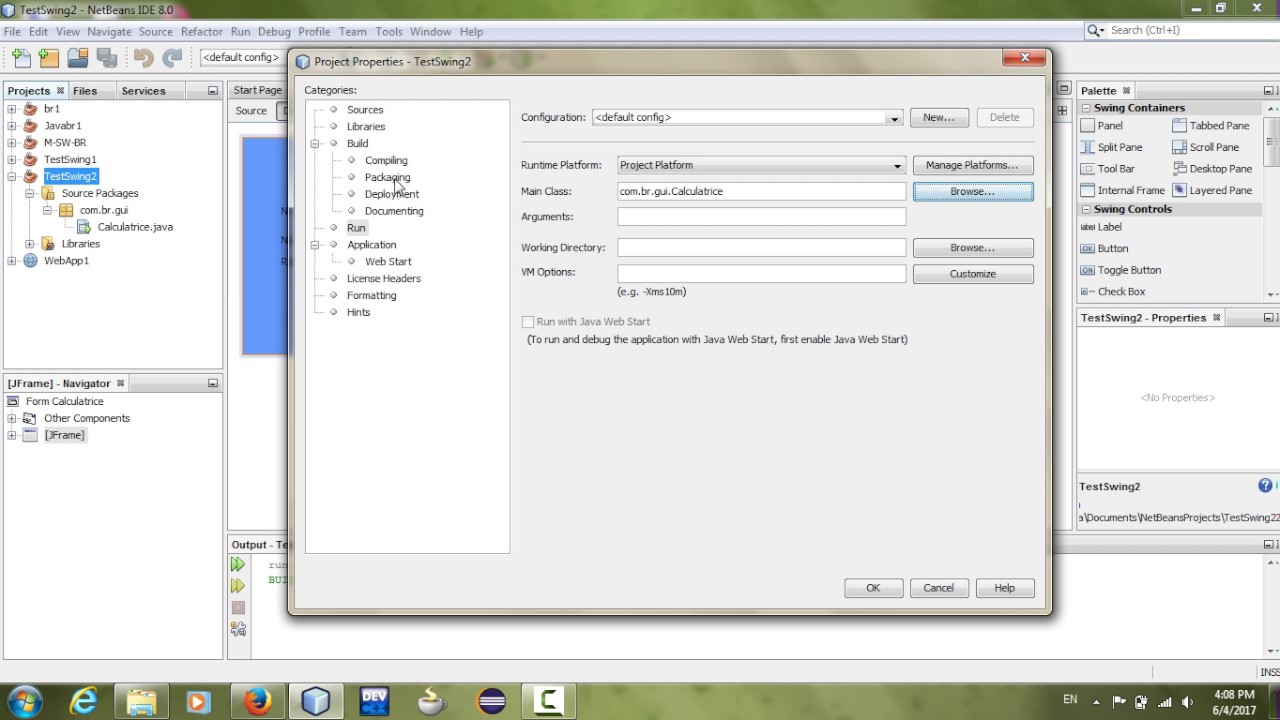This screenshot has width=1280, height=720.
Task: Select the Web Start category
Action: pyautogui.click(x=388, y=262)
